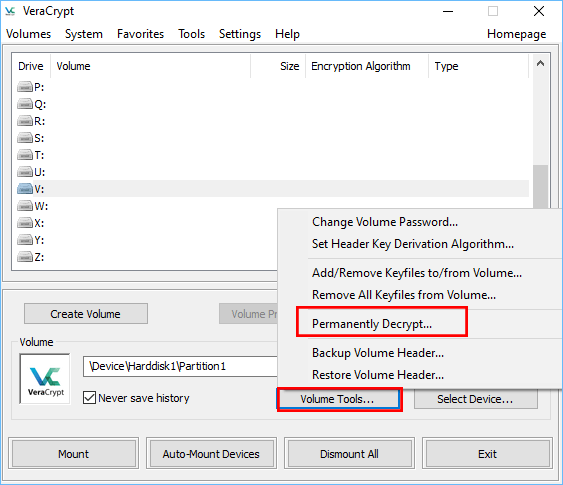Toggle Never save history checkbox

coord(89,398)
